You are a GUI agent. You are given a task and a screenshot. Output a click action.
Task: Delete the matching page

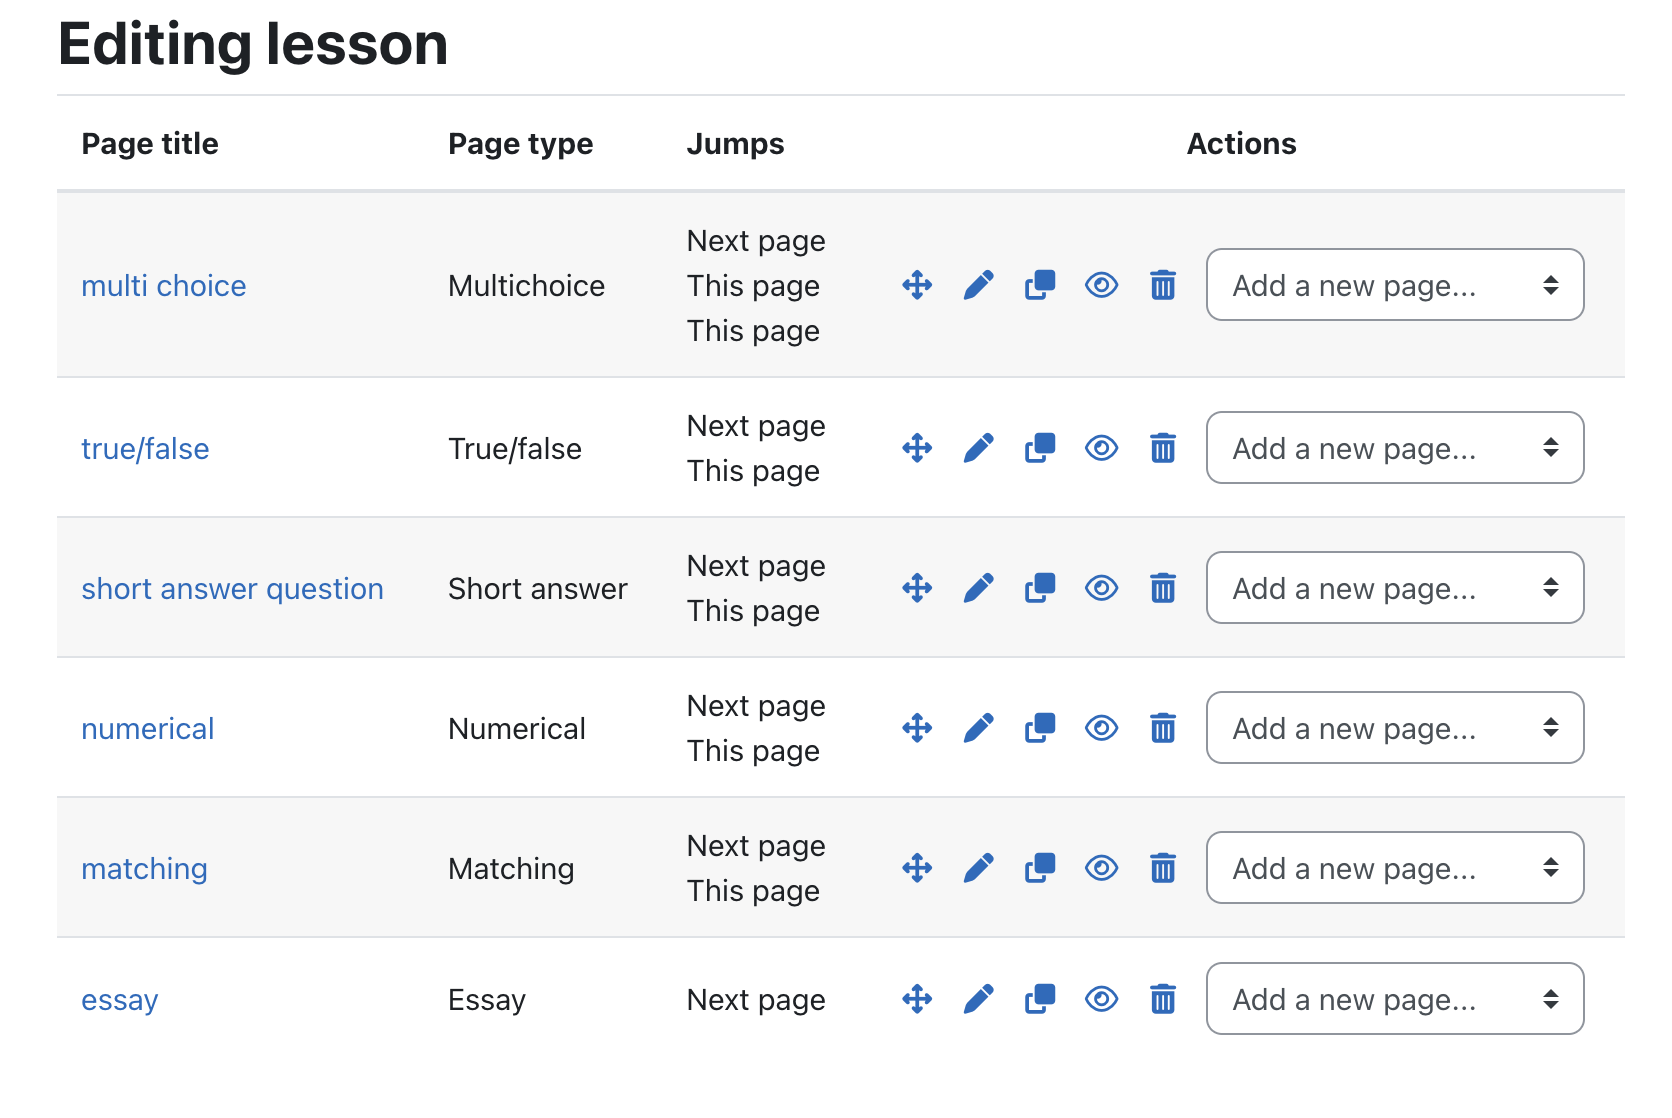point(1163,868)
